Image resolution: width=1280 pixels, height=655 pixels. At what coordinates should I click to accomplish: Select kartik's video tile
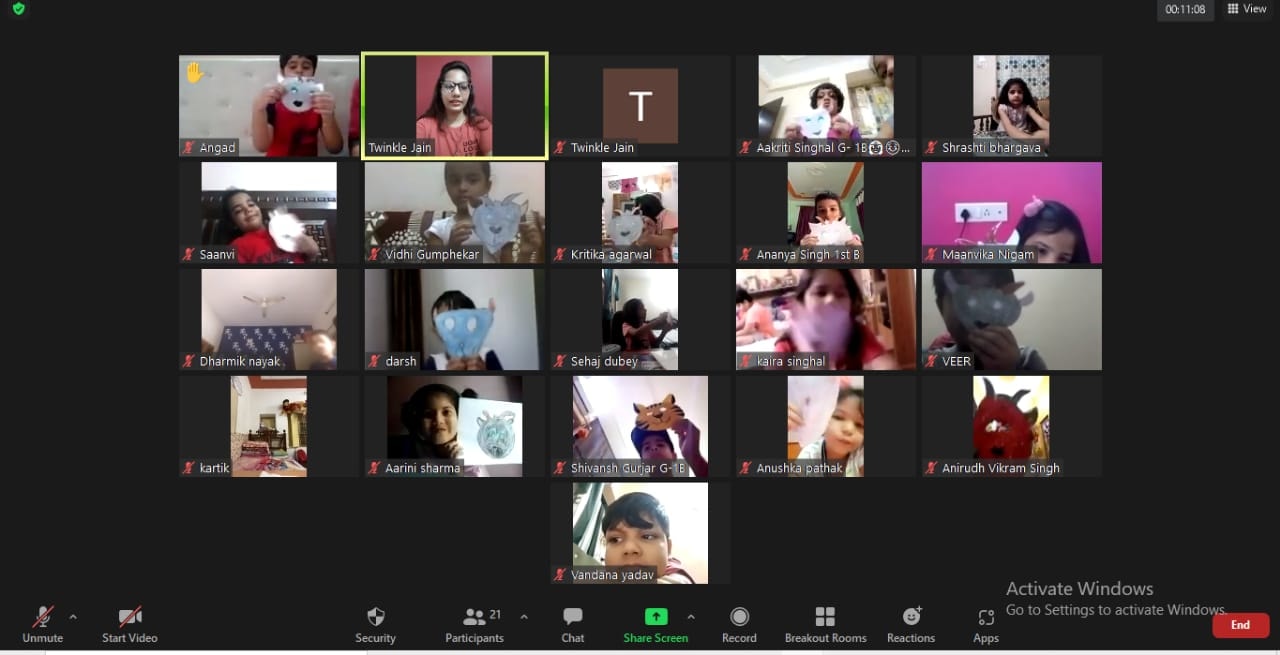(x=269, y=427)
